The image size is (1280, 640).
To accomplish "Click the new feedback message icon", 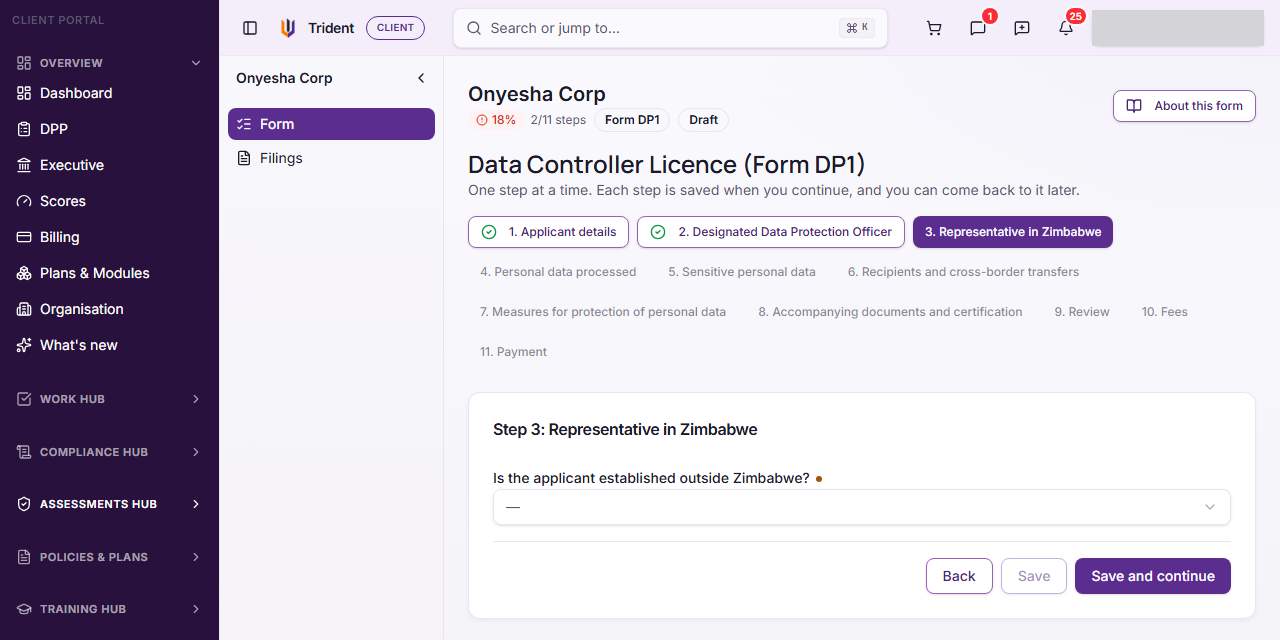I will tap(1022, 28).
